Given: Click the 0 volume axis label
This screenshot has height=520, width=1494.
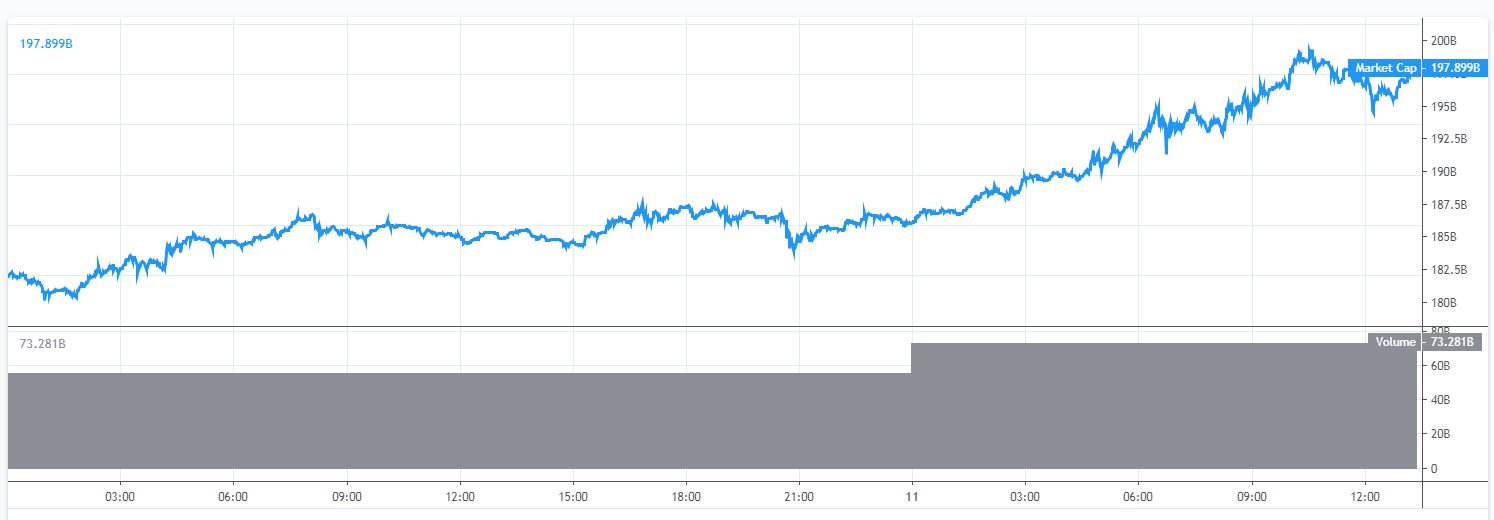Looking at the screenshot, I should click(1435, 468).
